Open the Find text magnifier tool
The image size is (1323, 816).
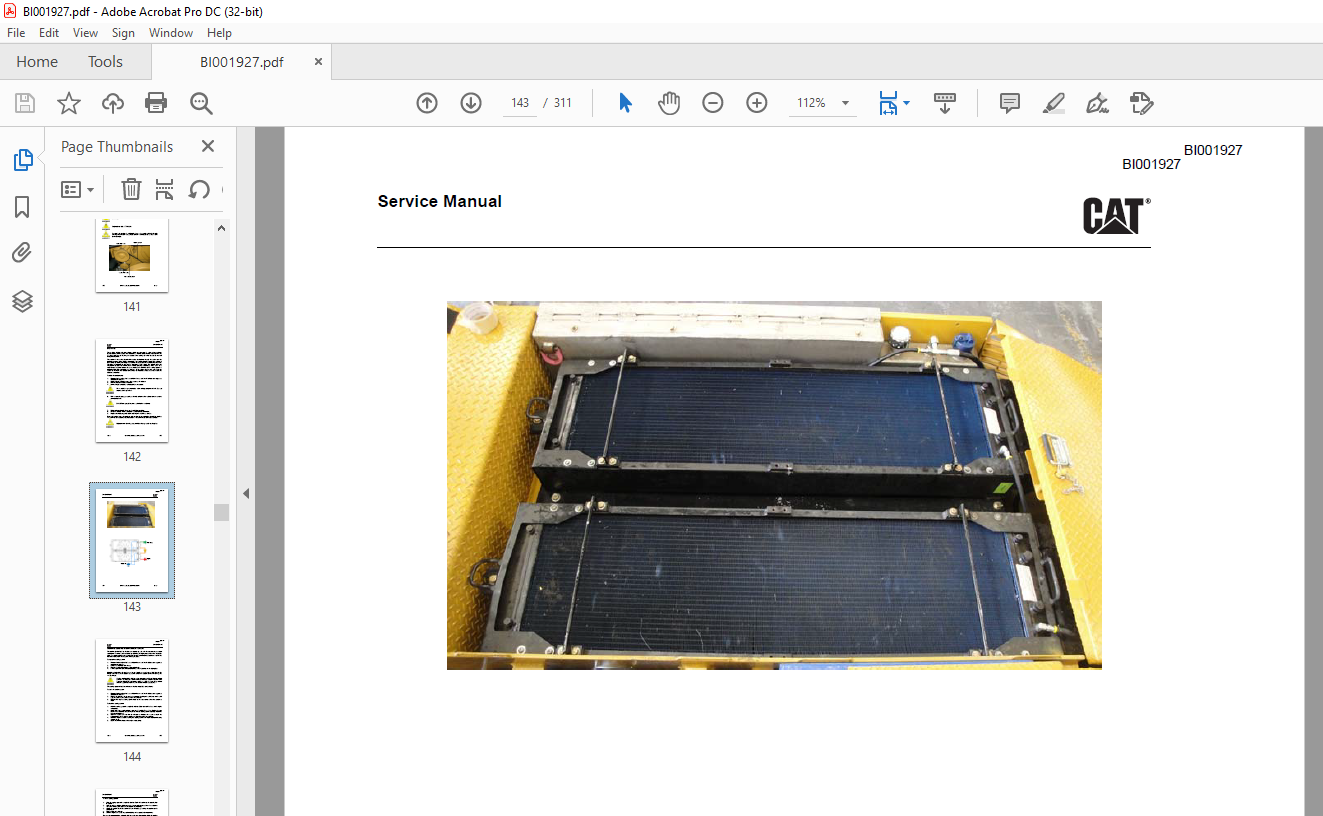click(201, 103)
